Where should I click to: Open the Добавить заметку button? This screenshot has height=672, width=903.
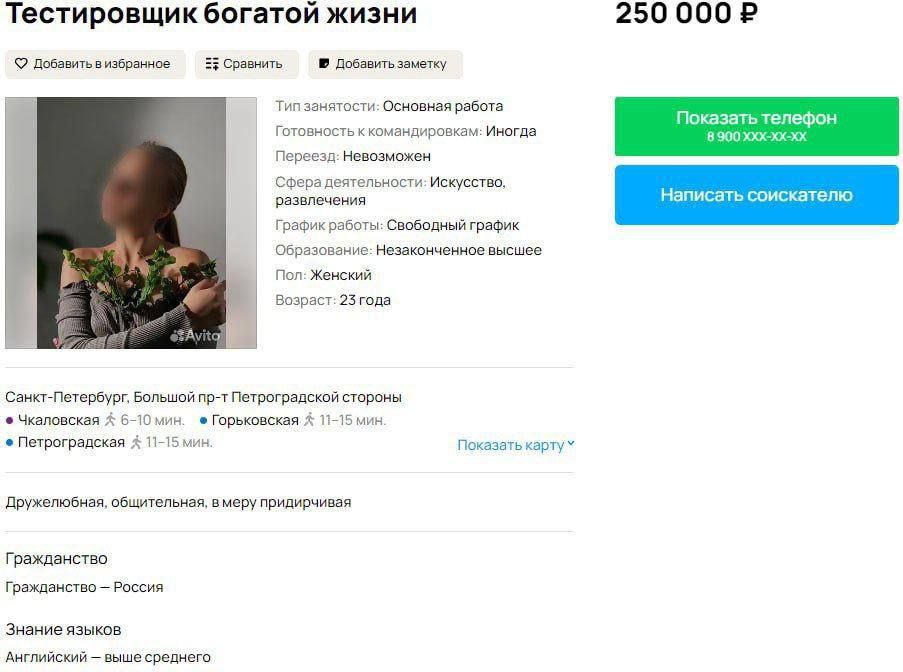pos(385,64)
